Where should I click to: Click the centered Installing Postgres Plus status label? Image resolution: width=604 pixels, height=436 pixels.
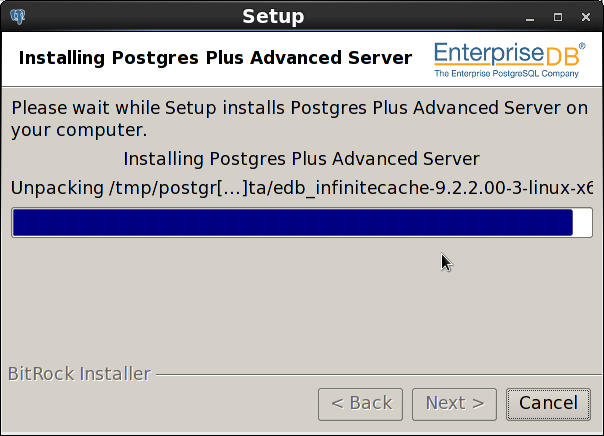point(302,159)
